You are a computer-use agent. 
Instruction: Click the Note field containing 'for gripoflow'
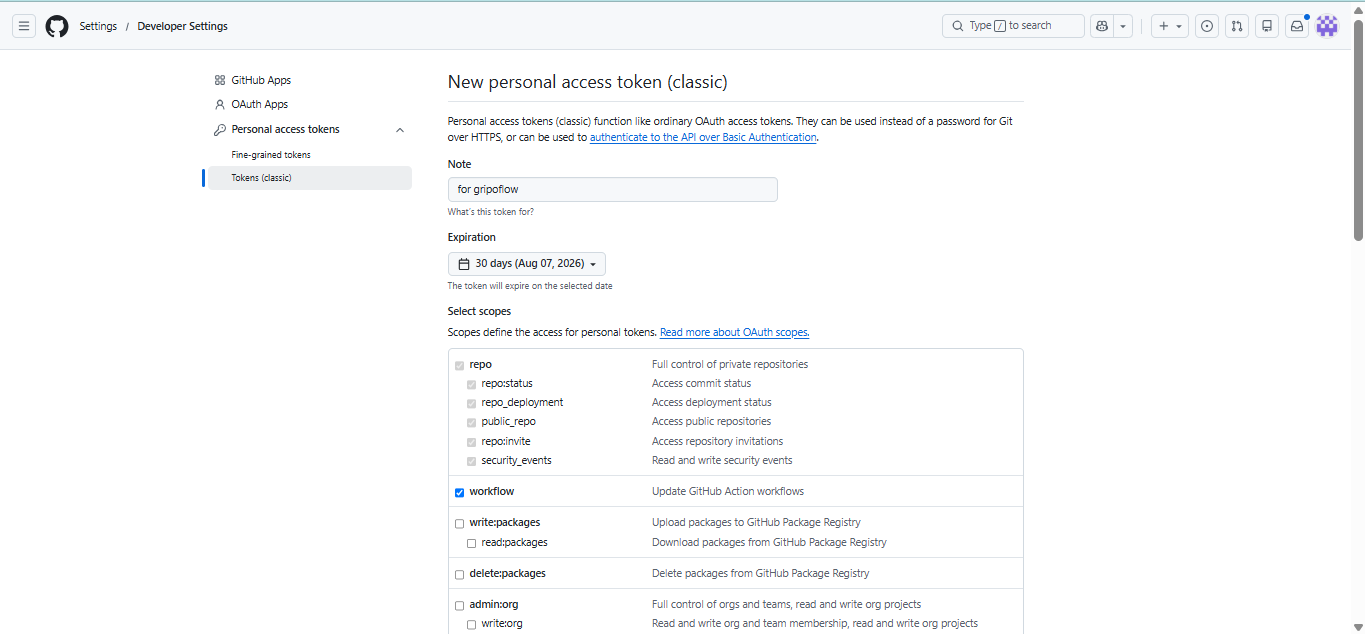[612, 189]
